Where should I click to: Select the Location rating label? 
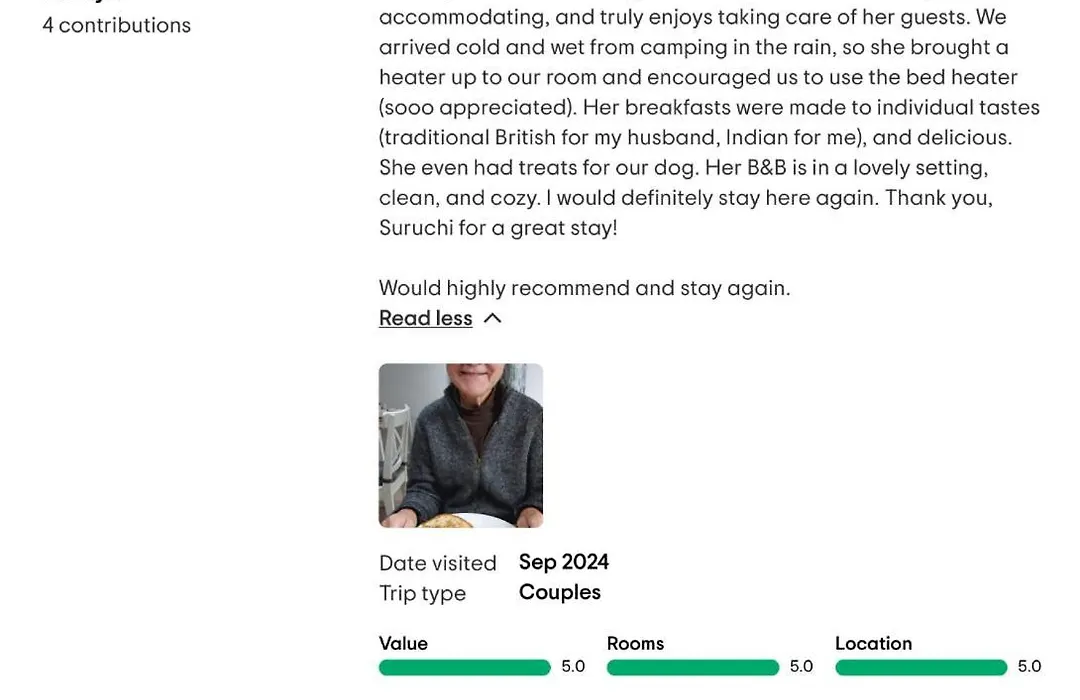873,644
